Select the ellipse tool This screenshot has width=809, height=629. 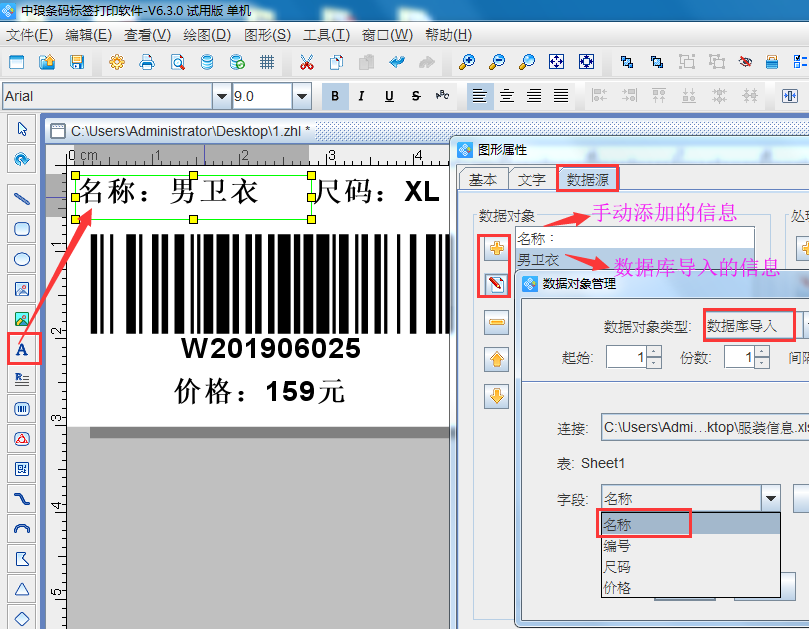pyautogui.click(x=21, y=259)
